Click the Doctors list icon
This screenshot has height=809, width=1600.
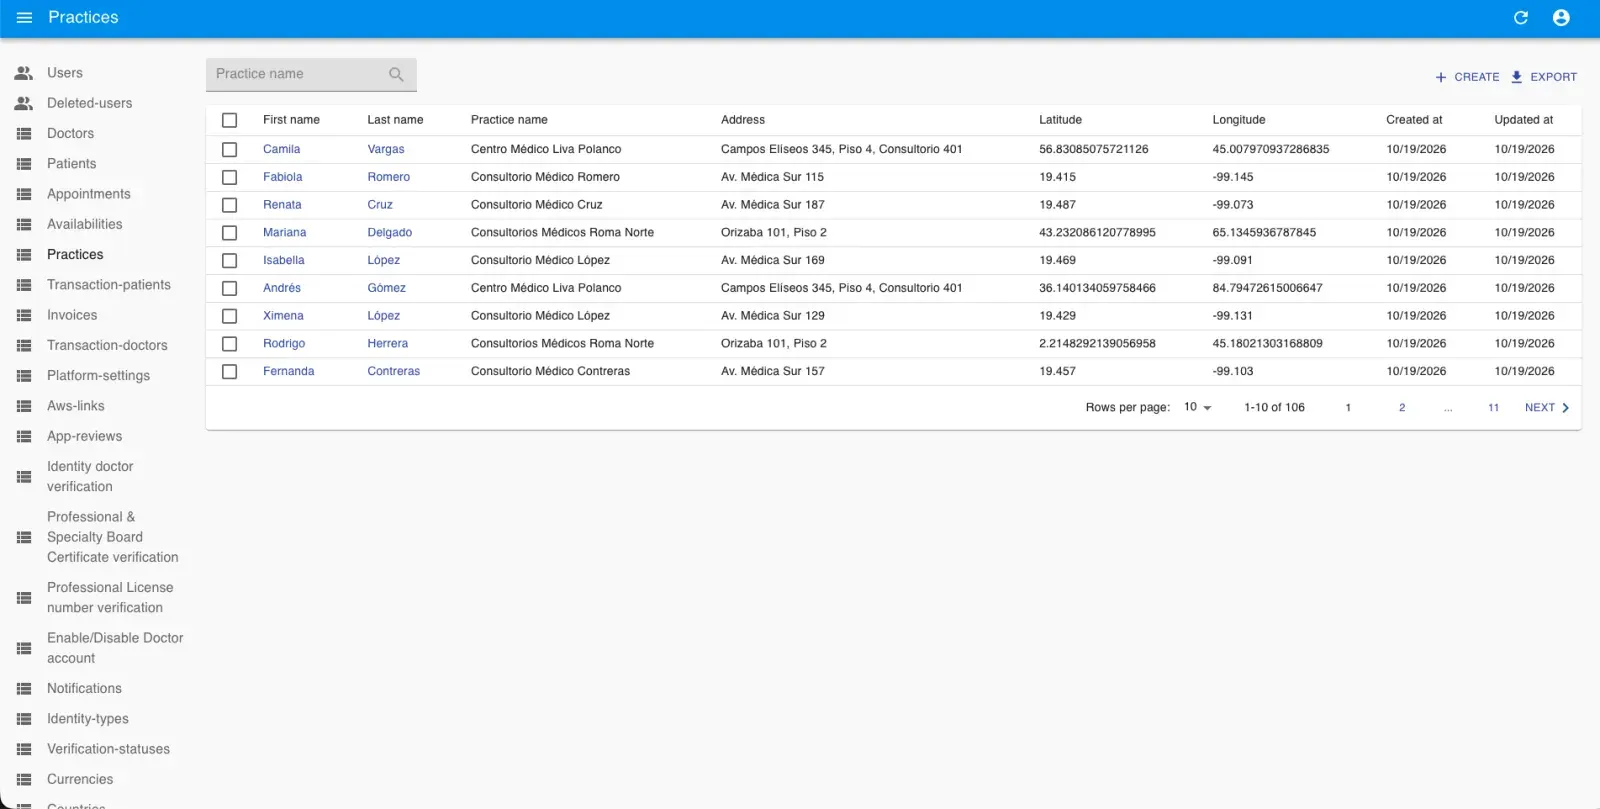click(24, 134)
